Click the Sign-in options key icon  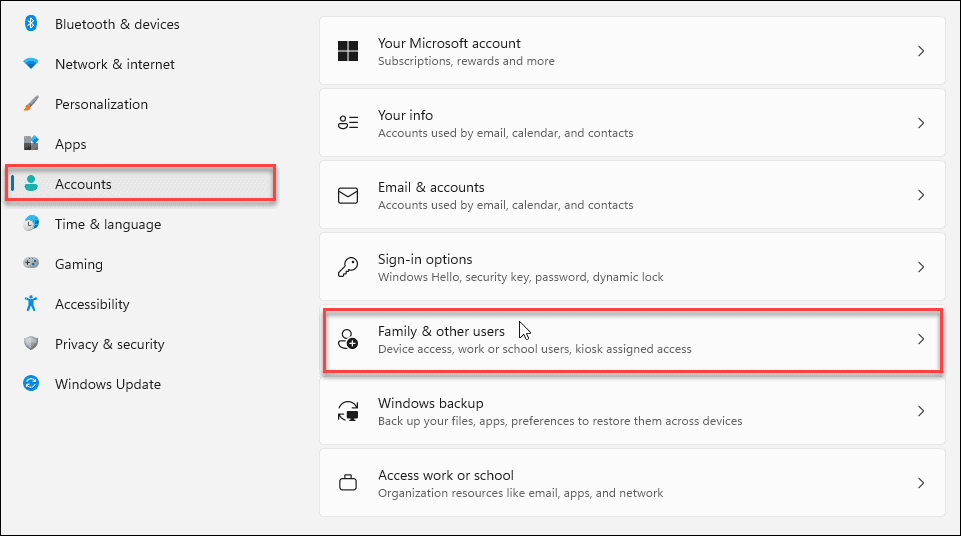[x=348, y=266]
